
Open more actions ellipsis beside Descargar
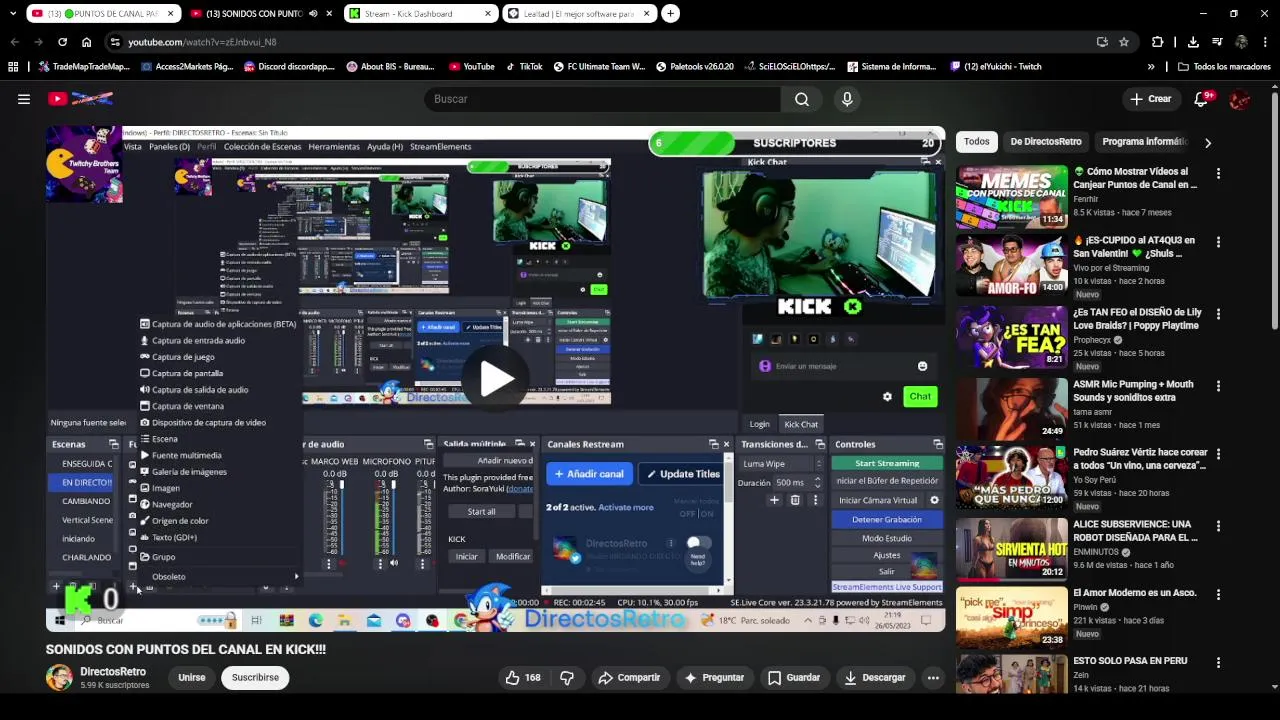point(933,677)
